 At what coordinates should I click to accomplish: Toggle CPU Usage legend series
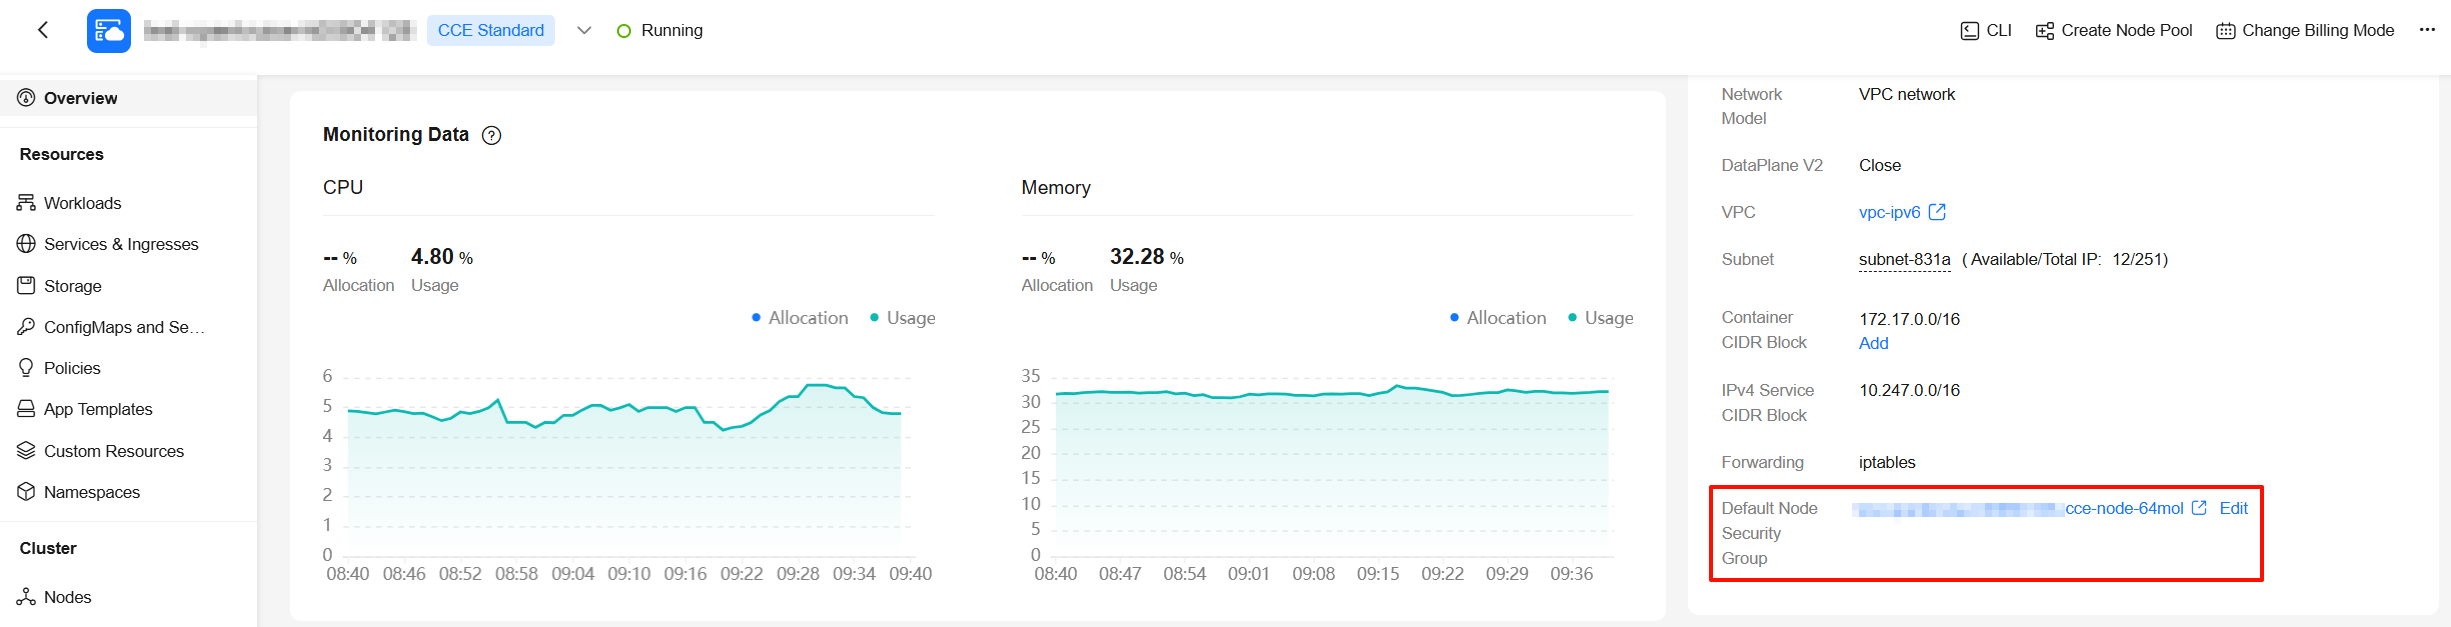(x=902, y=318)
